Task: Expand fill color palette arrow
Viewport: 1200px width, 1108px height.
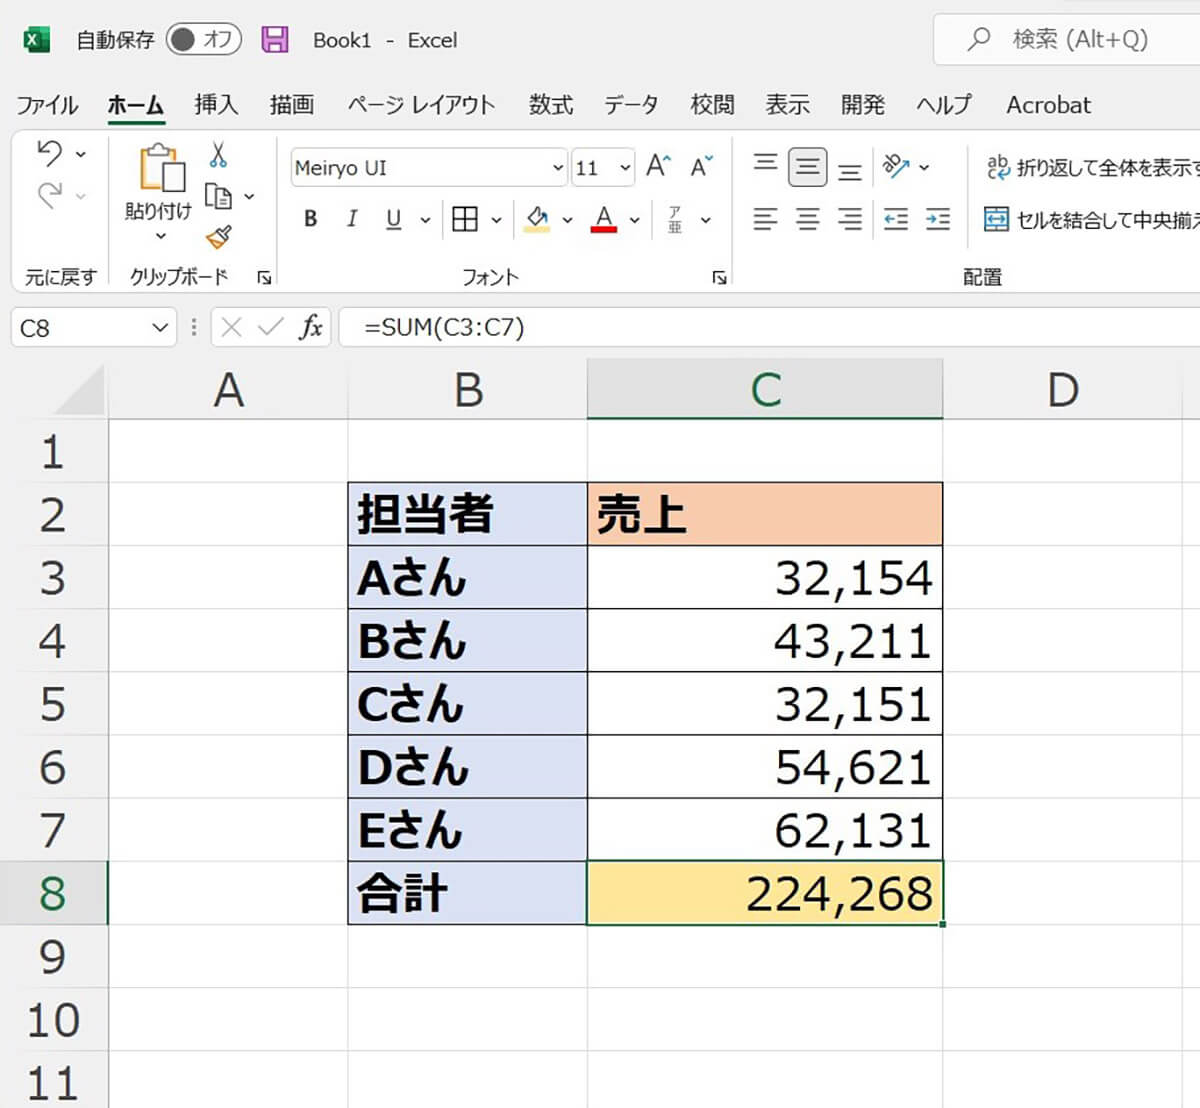Action: coord(567,220)
